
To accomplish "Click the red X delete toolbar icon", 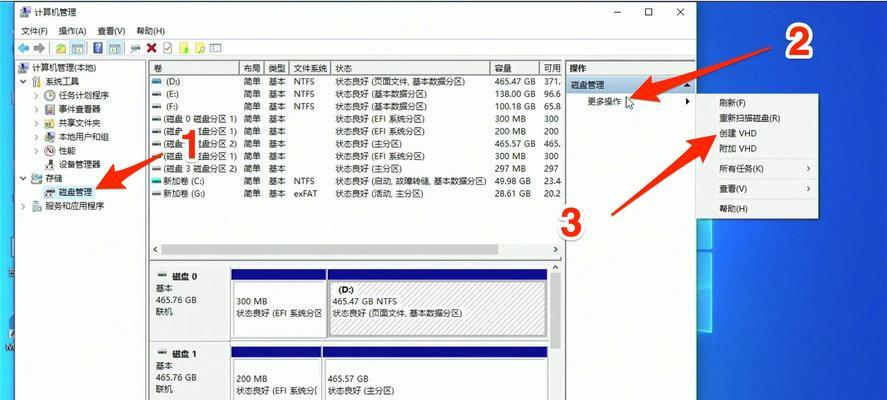I will (x=152, y=49).
